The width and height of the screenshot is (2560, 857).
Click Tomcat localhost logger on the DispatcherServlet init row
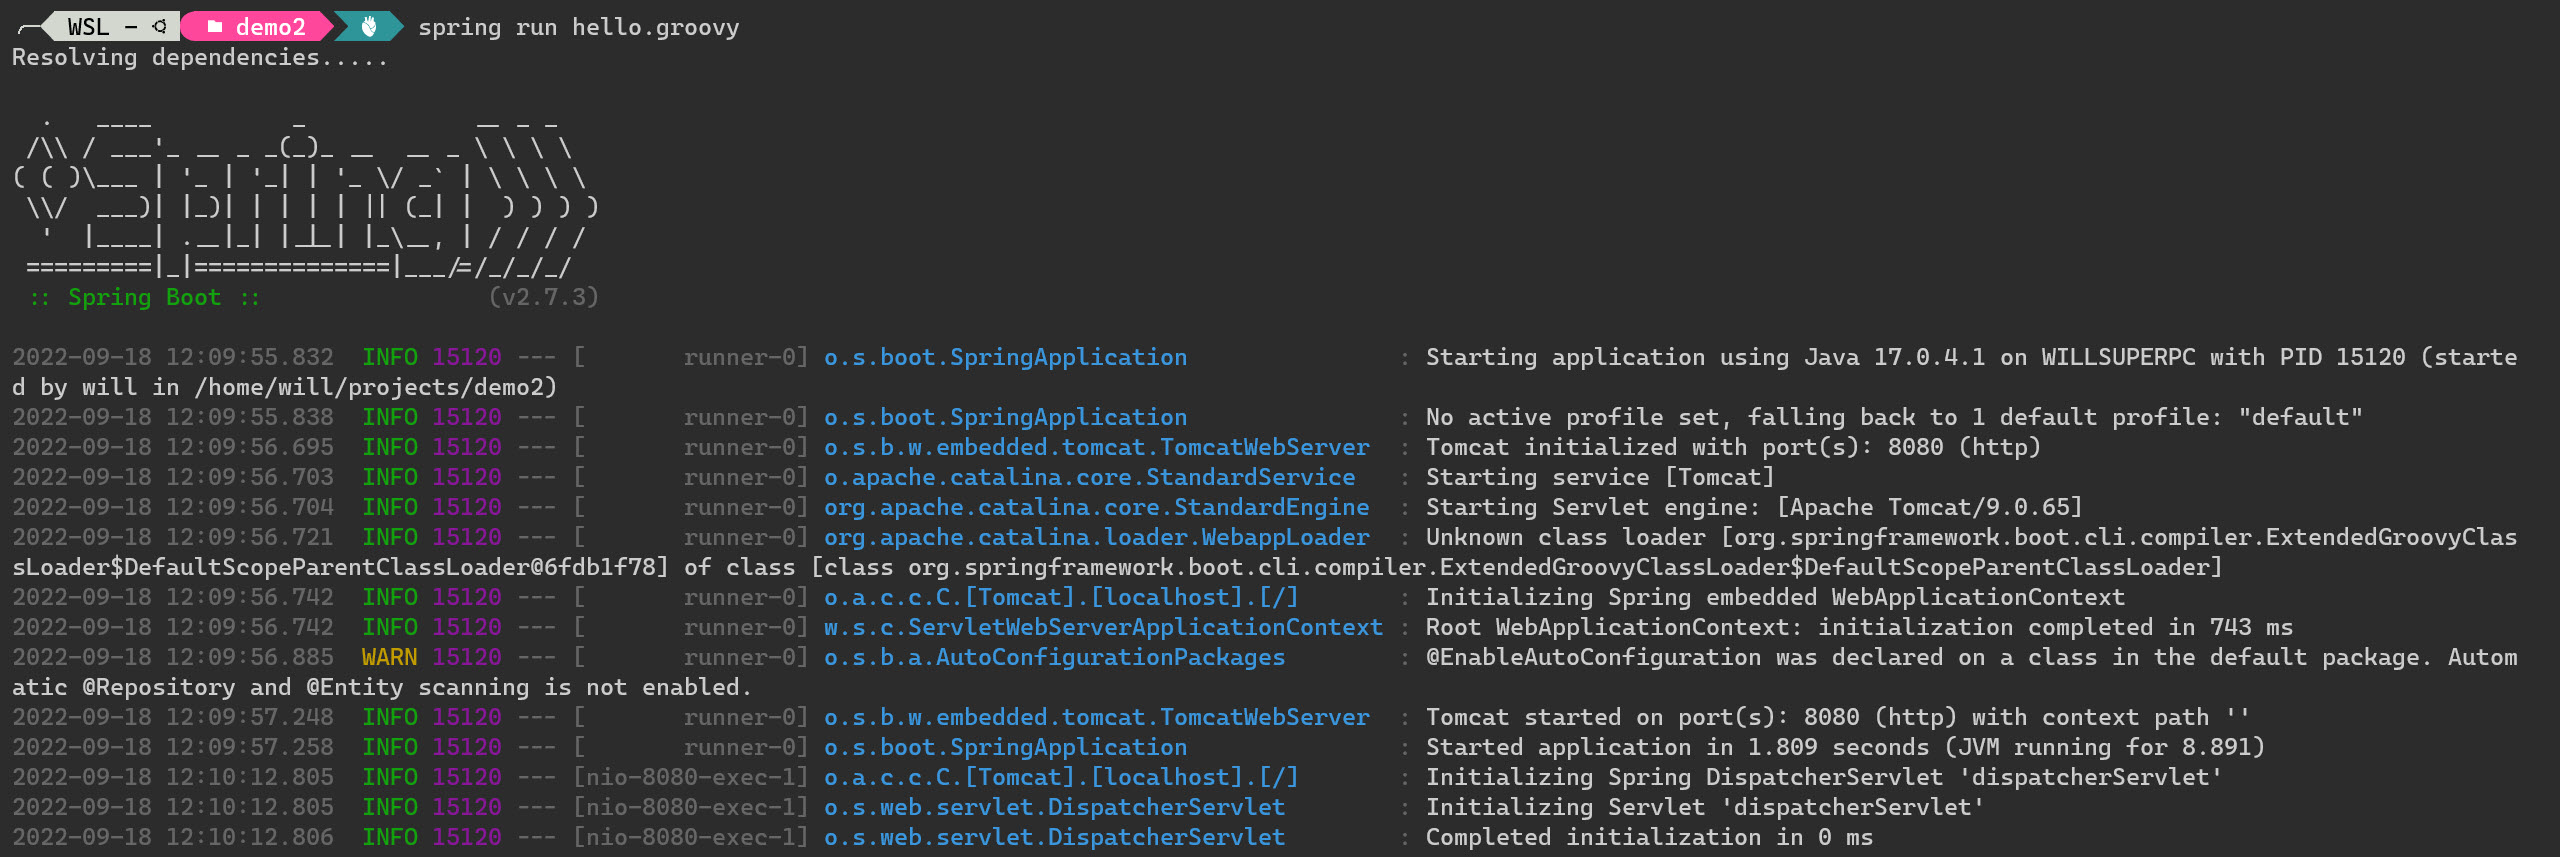tap(1061, 777)
